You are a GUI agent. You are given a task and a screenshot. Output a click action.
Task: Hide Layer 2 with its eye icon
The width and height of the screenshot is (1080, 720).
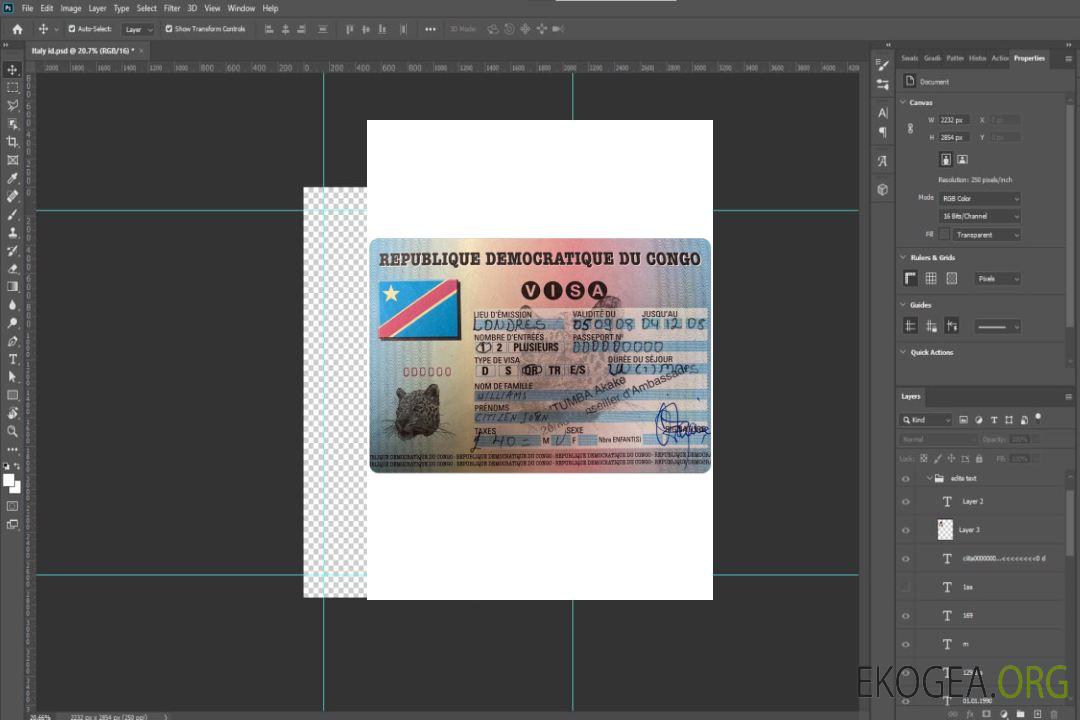pos(906,502)
